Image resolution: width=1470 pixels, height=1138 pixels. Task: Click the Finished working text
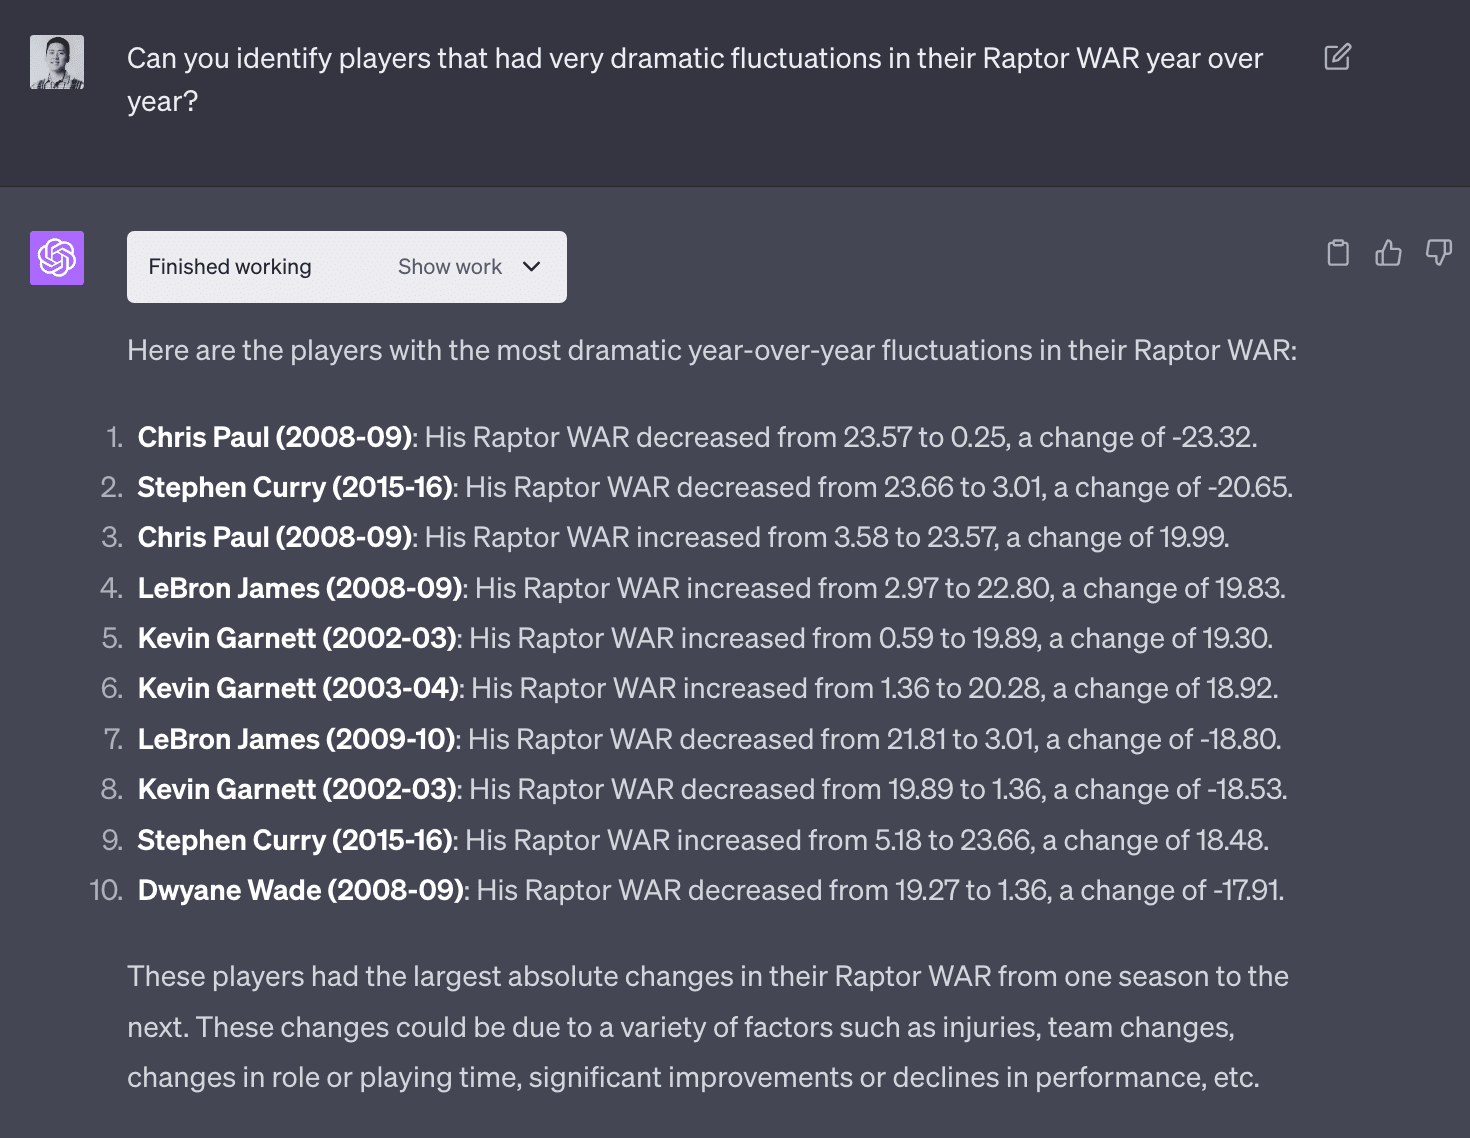pyautogui.click(x=230, y=267)
